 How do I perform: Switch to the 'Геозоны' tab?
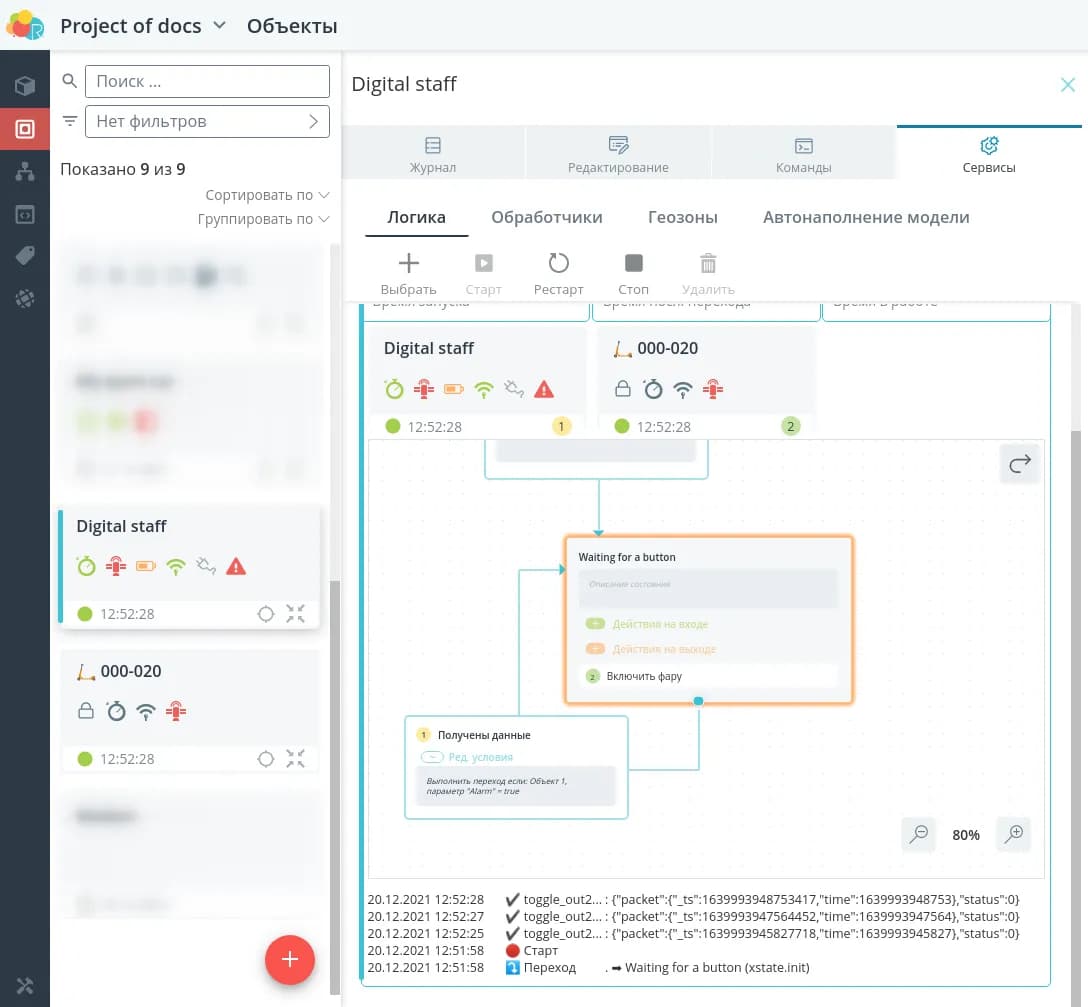[x=682, y=217]
